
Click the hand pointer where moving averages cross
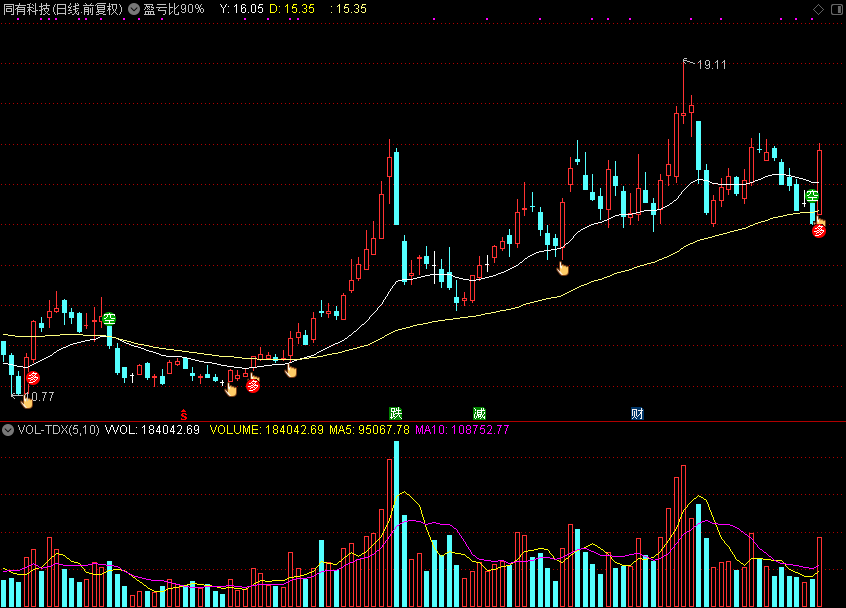pyautogui.click(x=290, y=370)
